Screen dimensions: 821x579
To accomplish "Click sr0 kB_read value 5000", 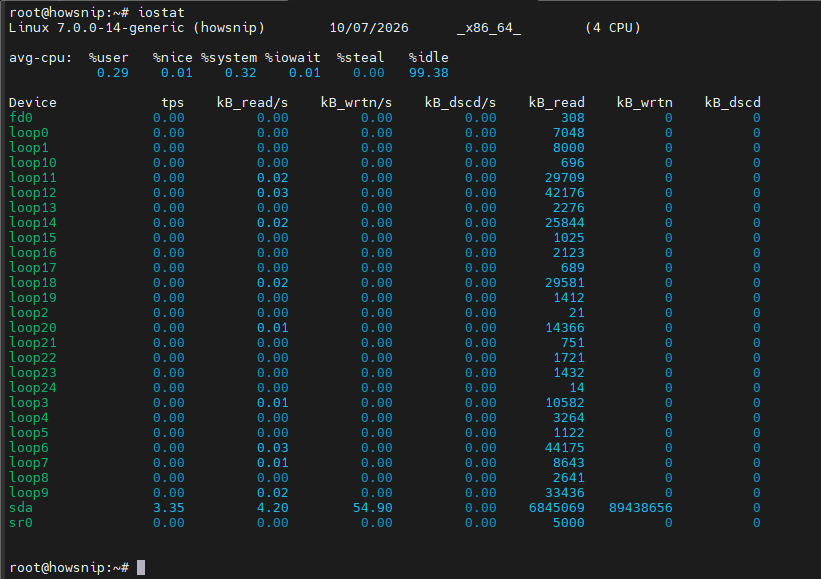I will pyautogui.click(x=569, y=523).
